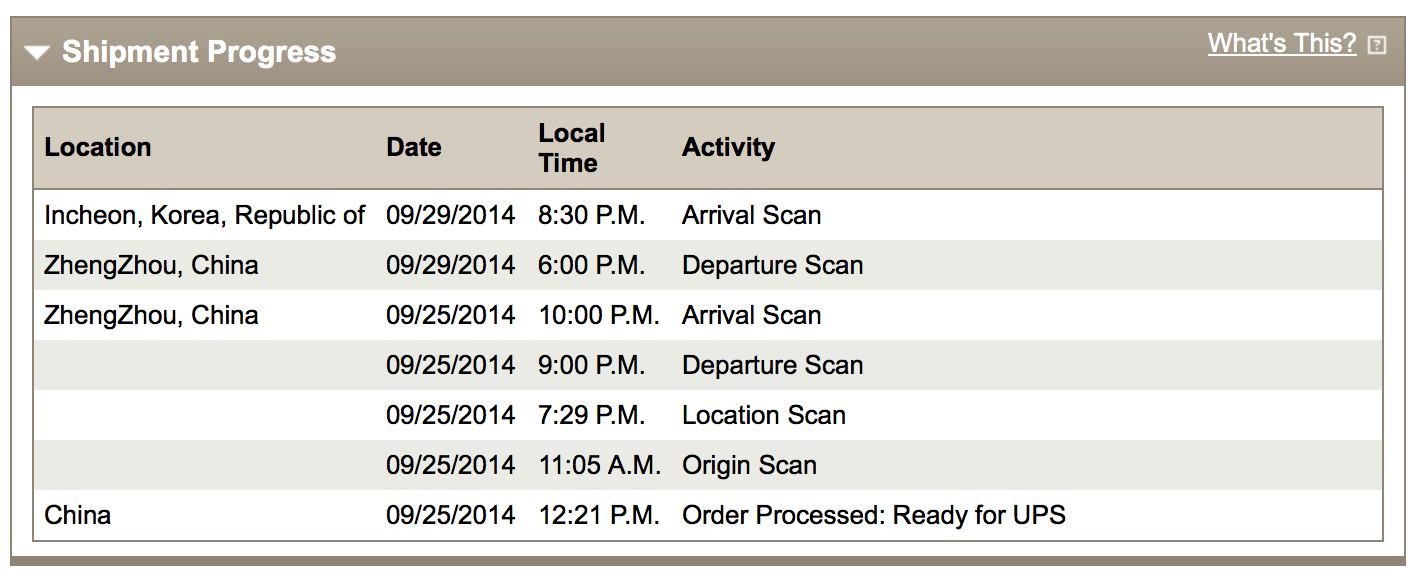Viewport: 1414px width, 580px height.
Task: Select the Local Time column header
Action: (572, 148)
